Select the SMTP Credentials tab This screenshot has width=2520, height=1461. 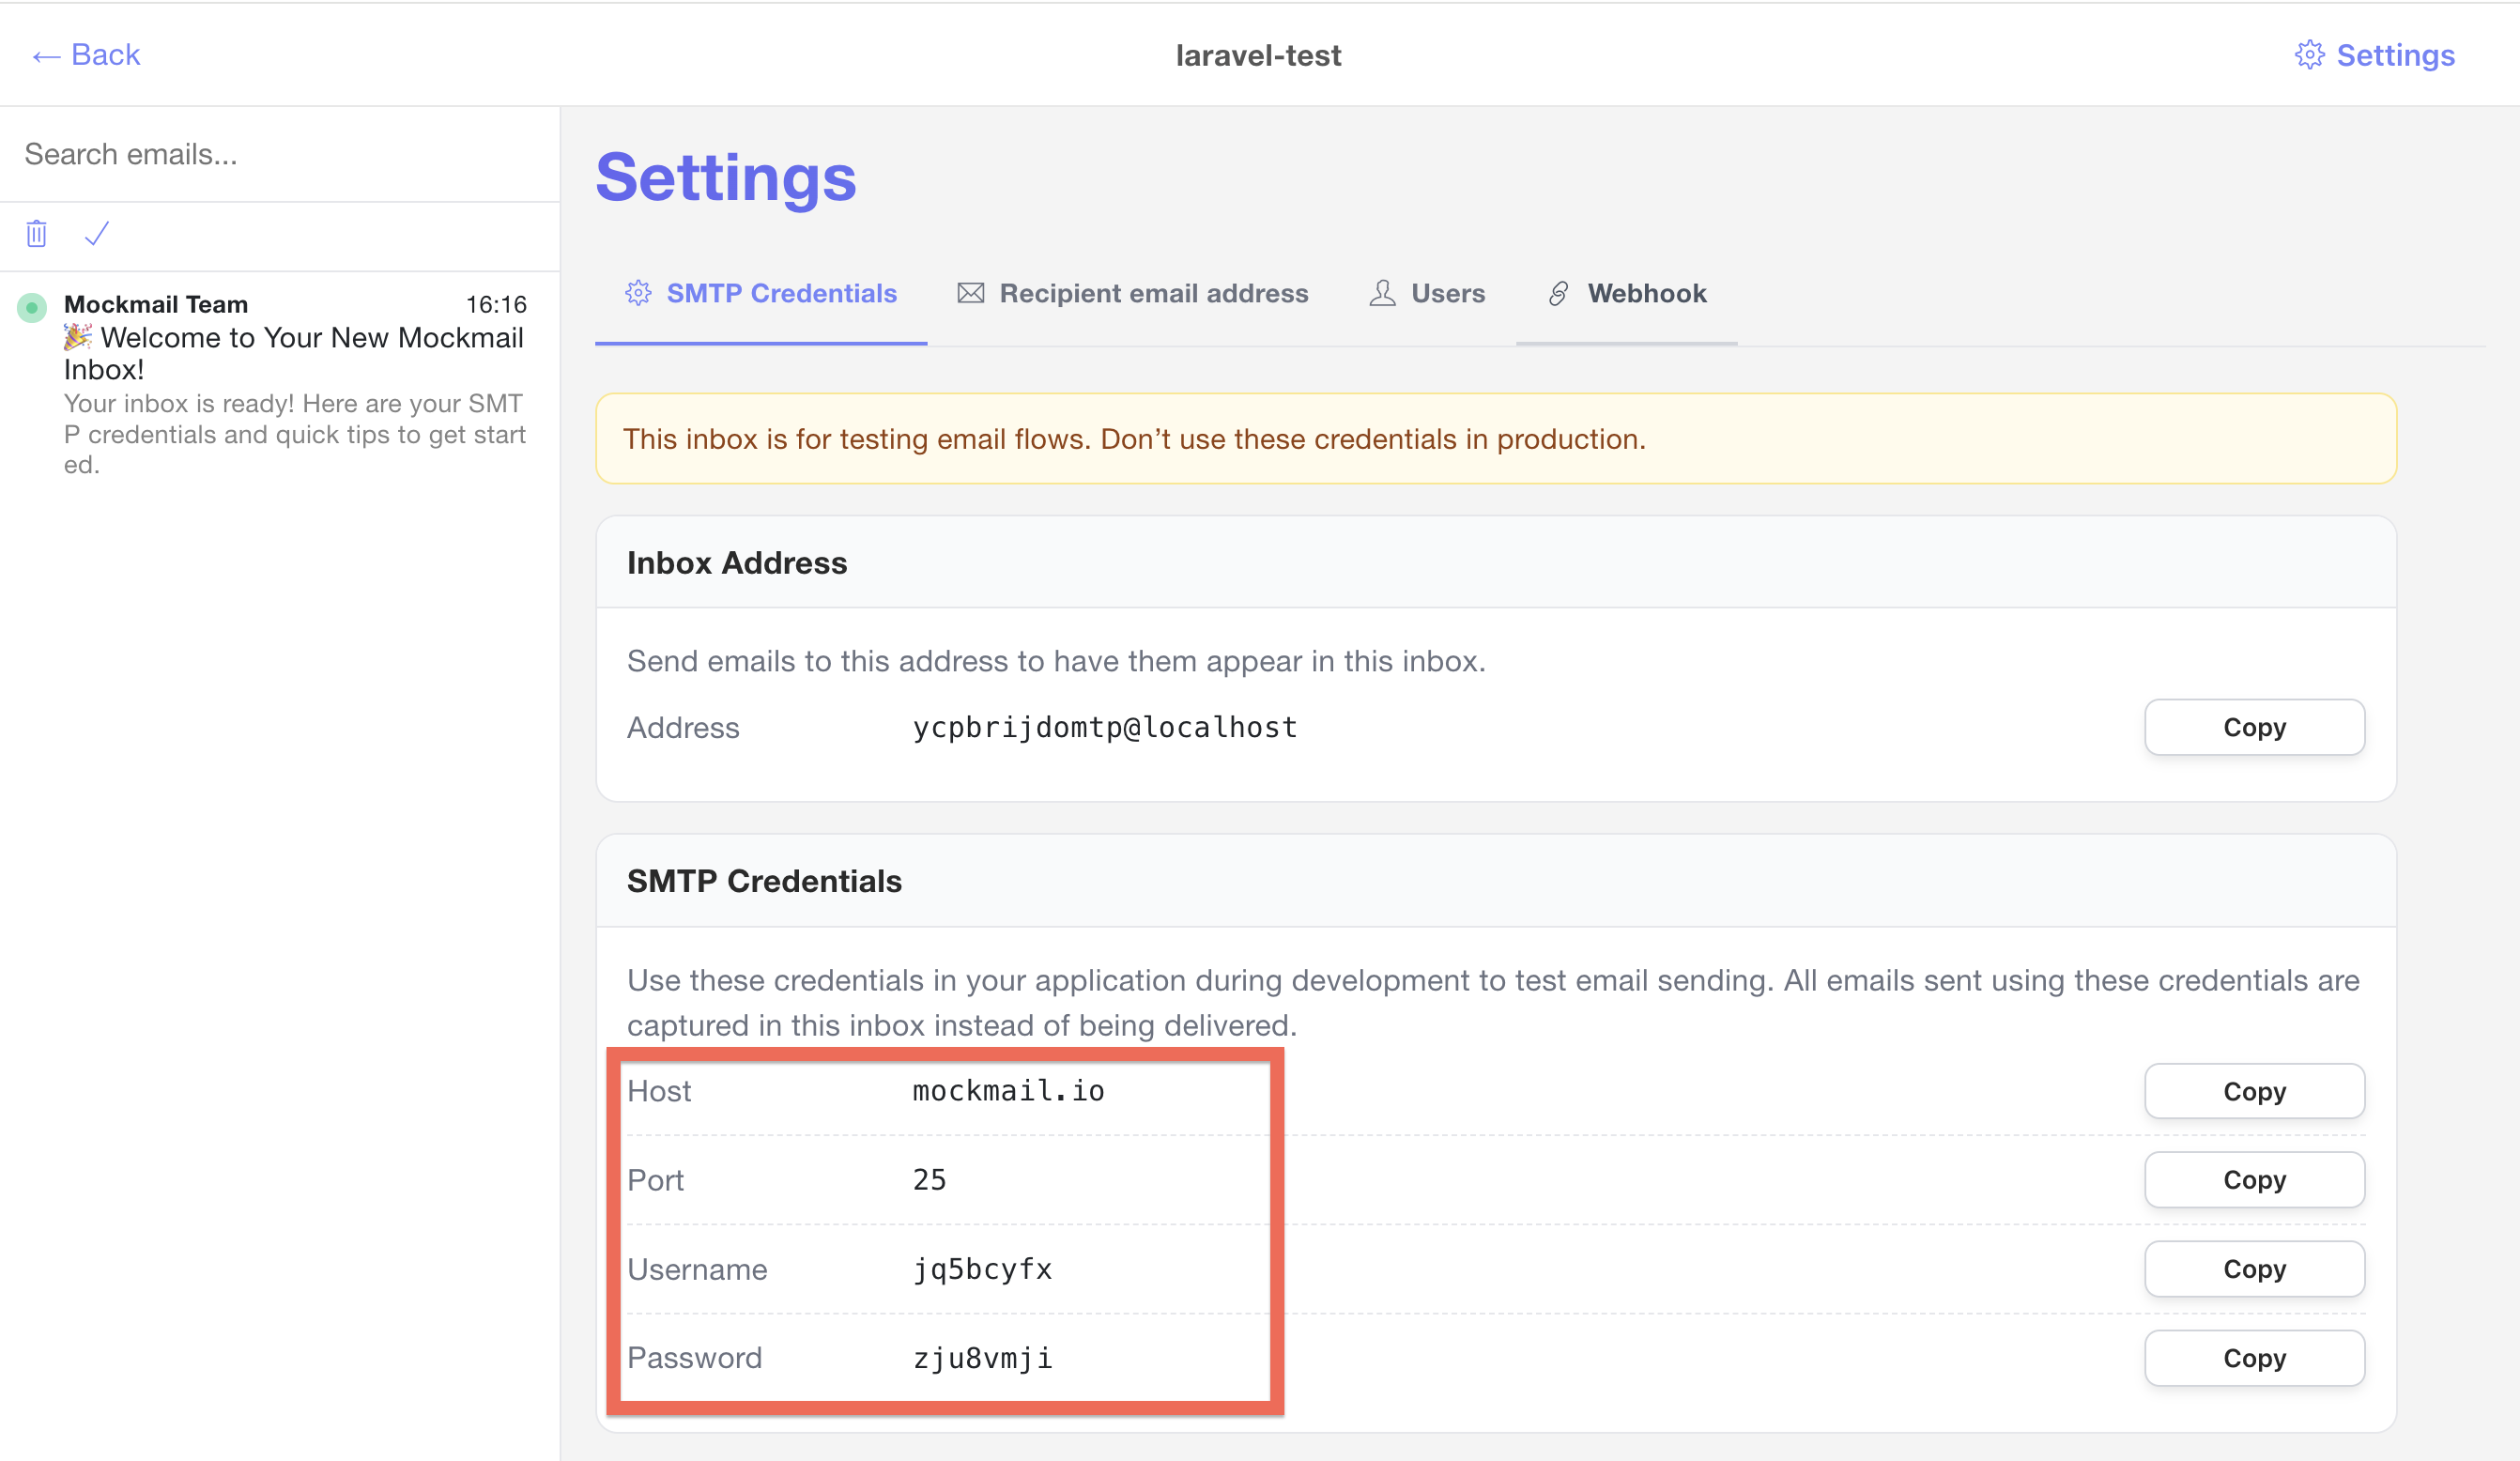(782, 293)
